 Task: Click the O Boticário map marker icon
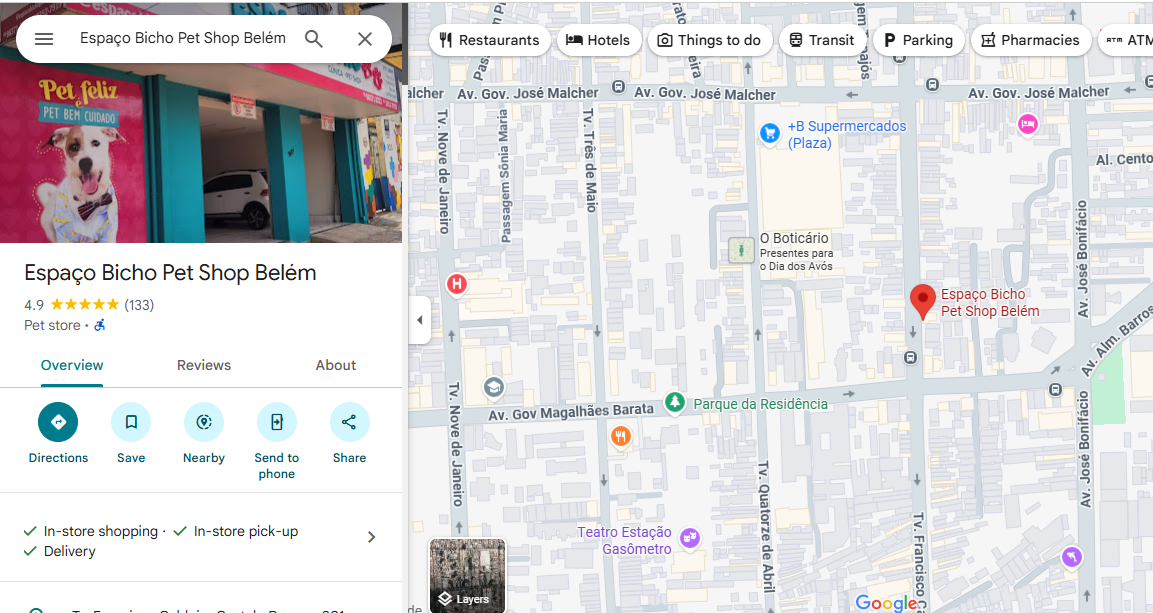coord(741,251)
